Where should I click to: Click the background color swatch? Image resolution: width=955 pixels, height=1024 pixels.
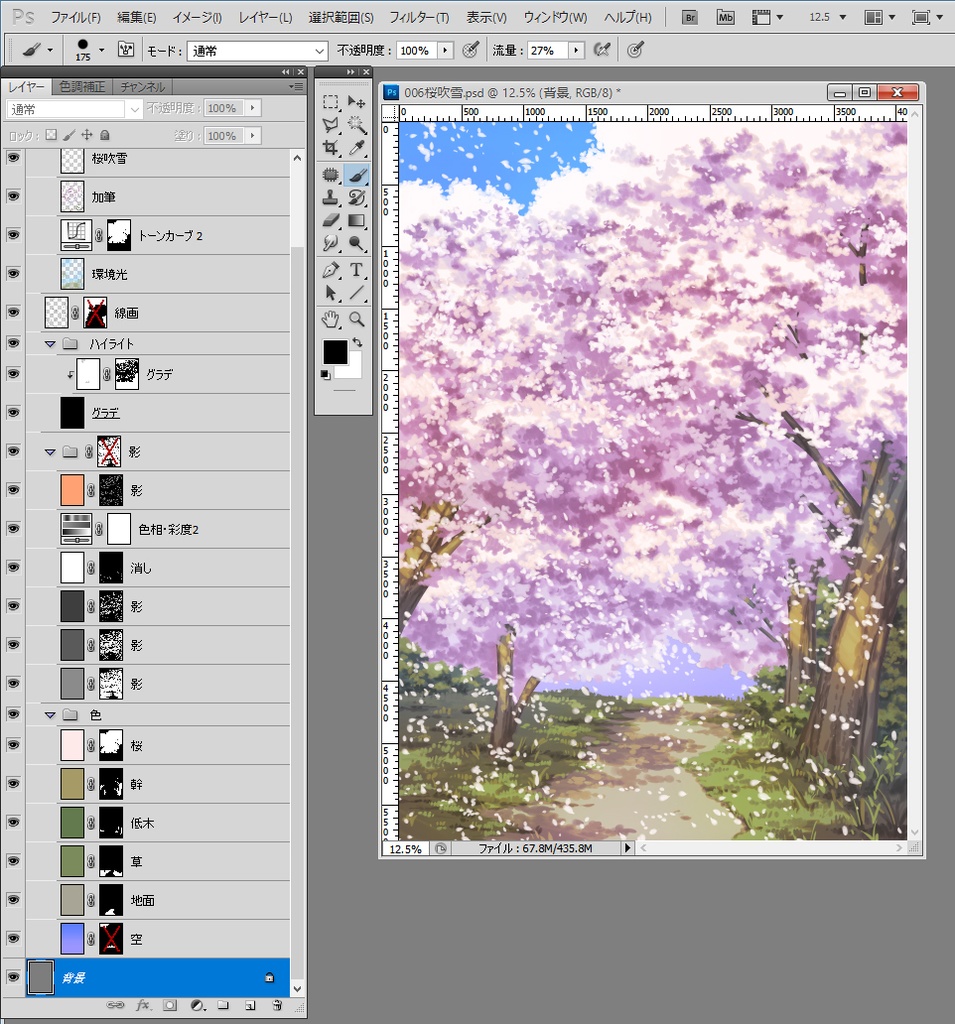(353, 370)
